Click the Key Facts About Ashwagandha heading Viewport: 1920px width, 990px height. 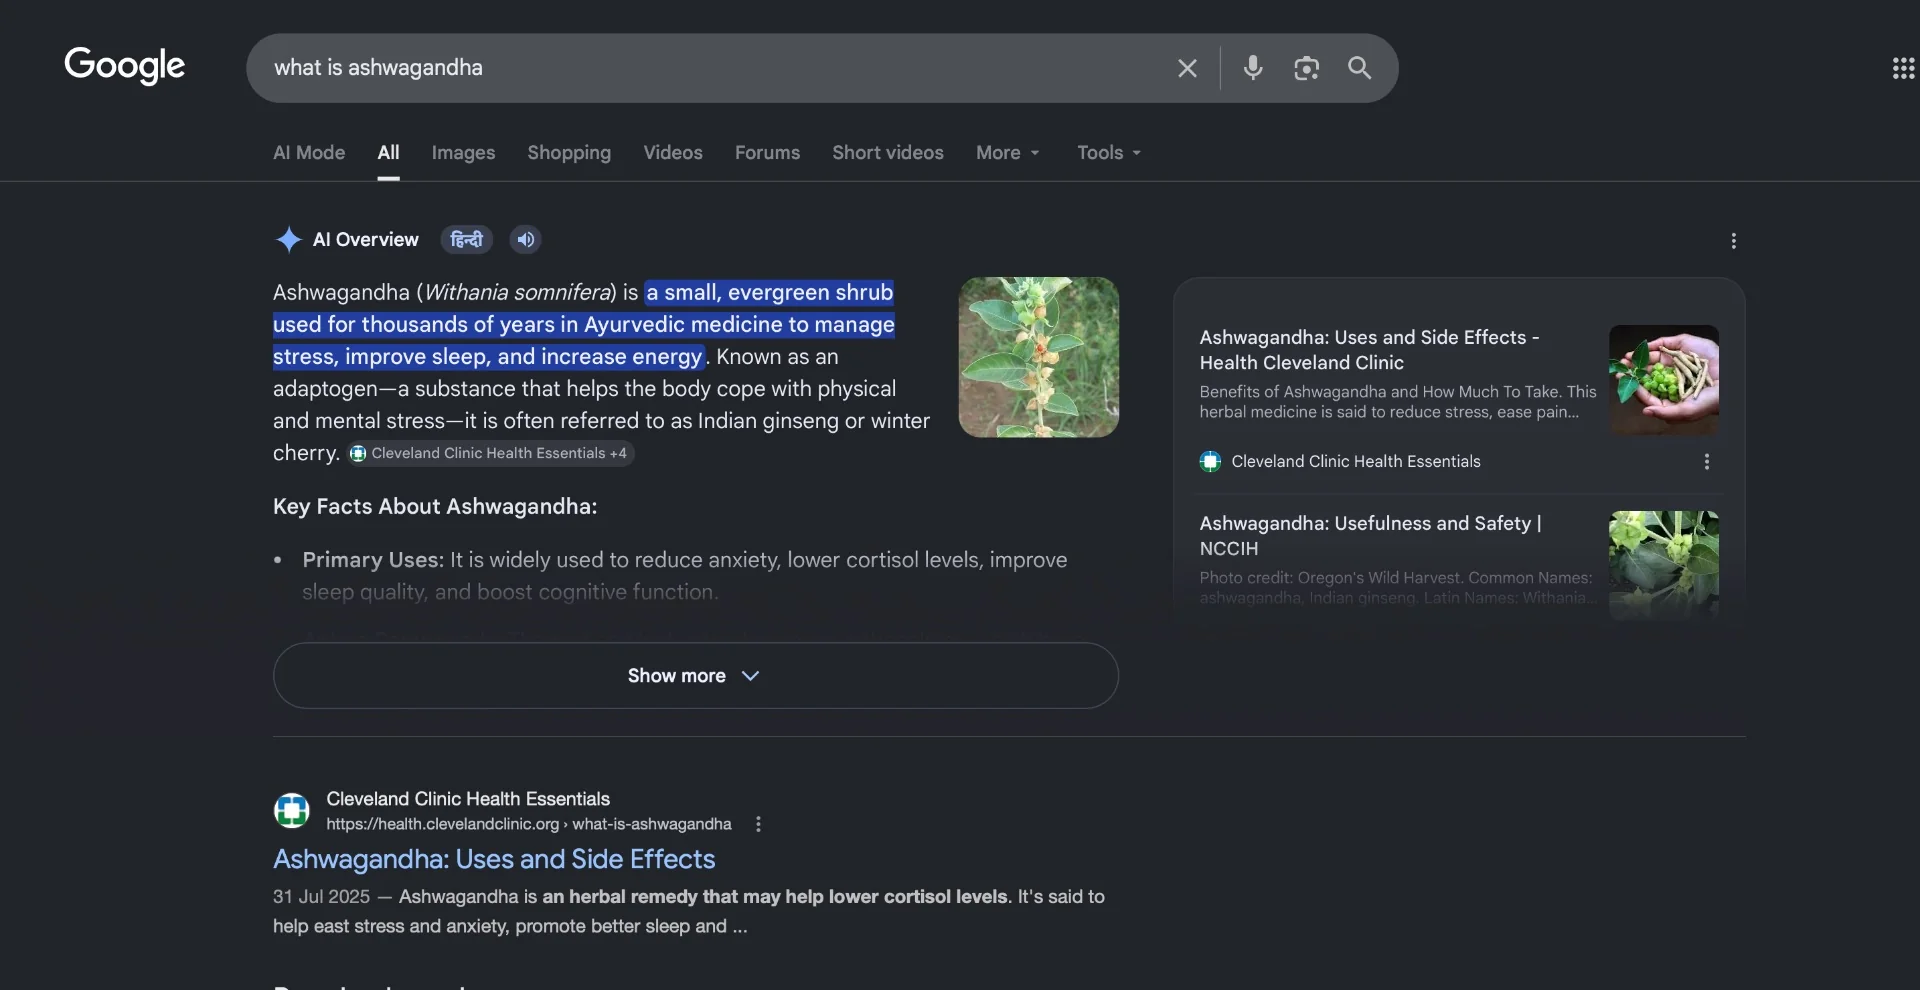[435, 507]
